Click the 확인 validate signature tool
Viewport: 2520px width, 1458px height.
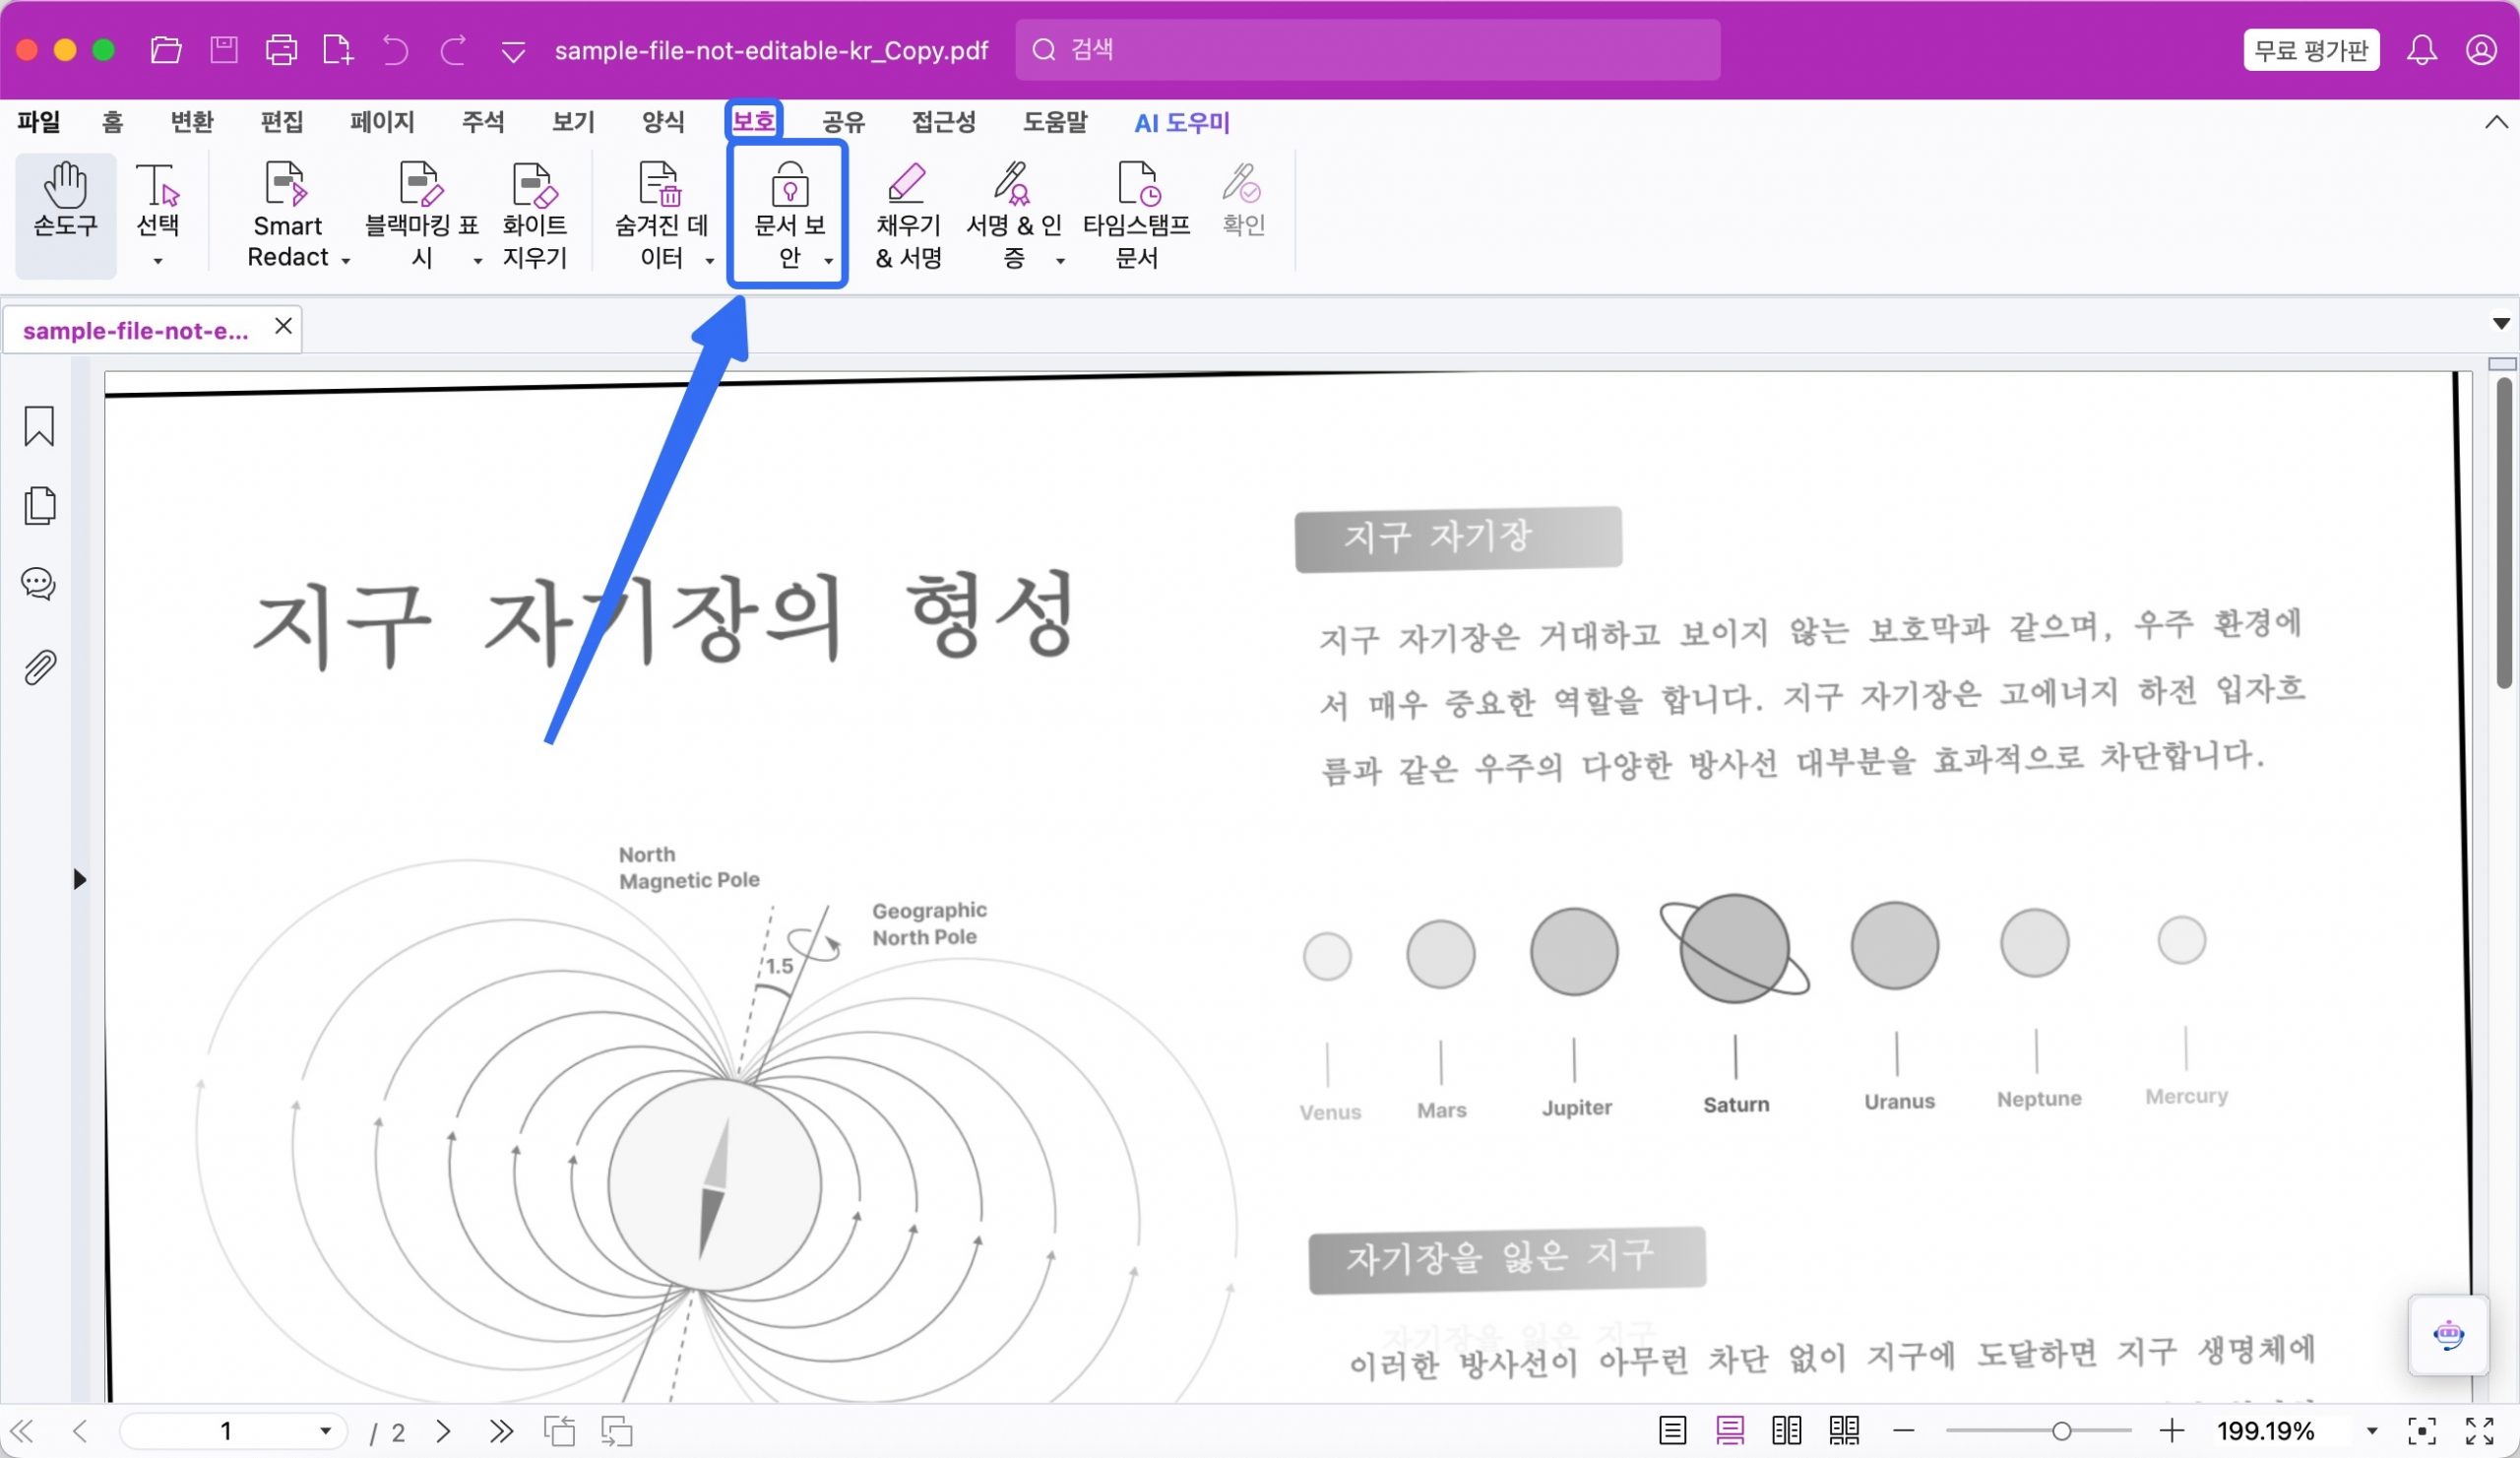point(1243,200)
